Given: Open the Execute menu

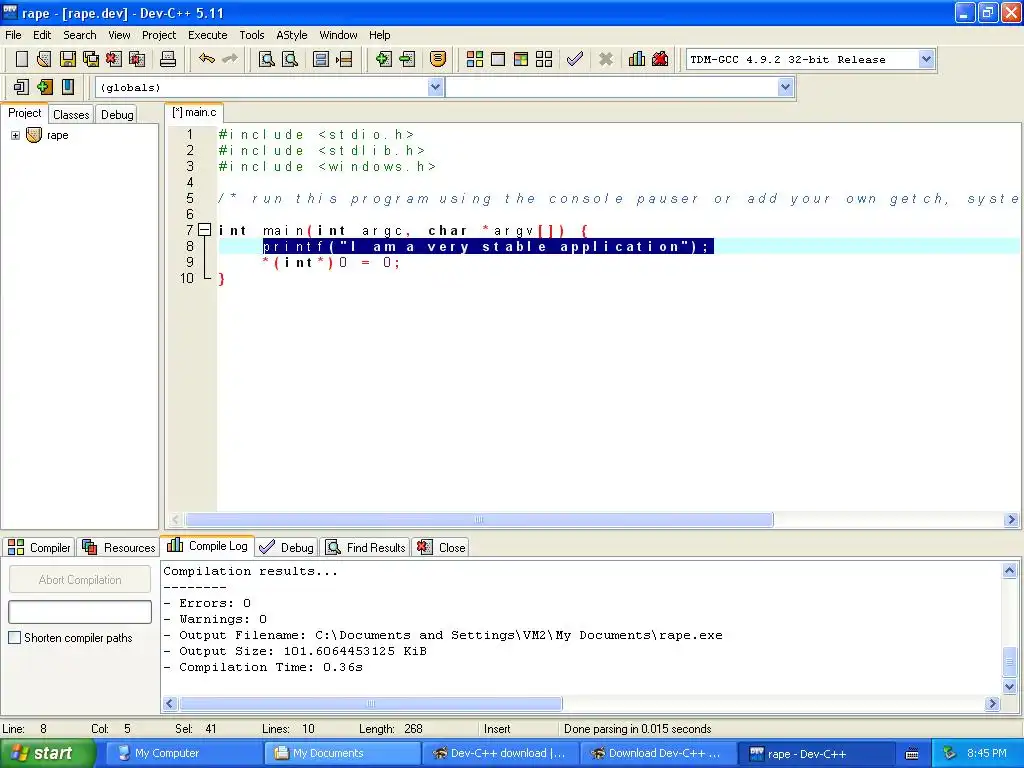Looking at the screenshot, I should [208, 35].
